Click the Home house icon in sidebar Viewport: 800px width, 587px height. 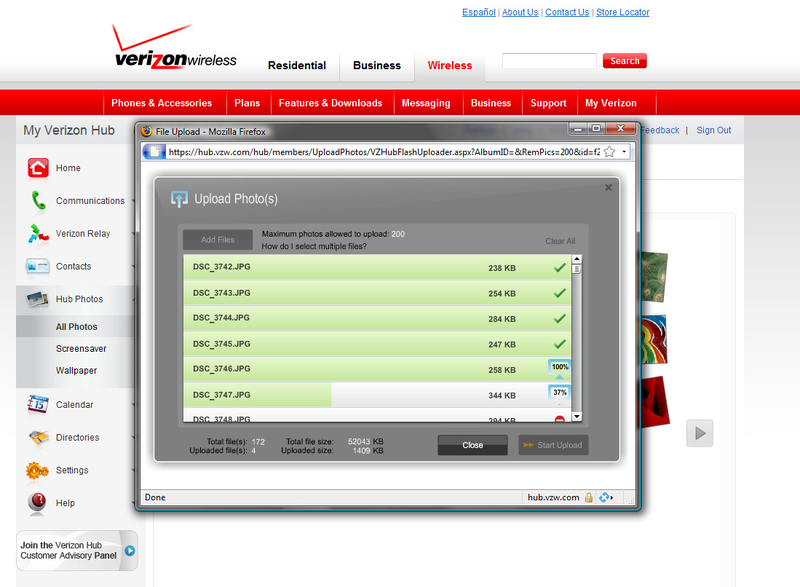coord(38,168)
